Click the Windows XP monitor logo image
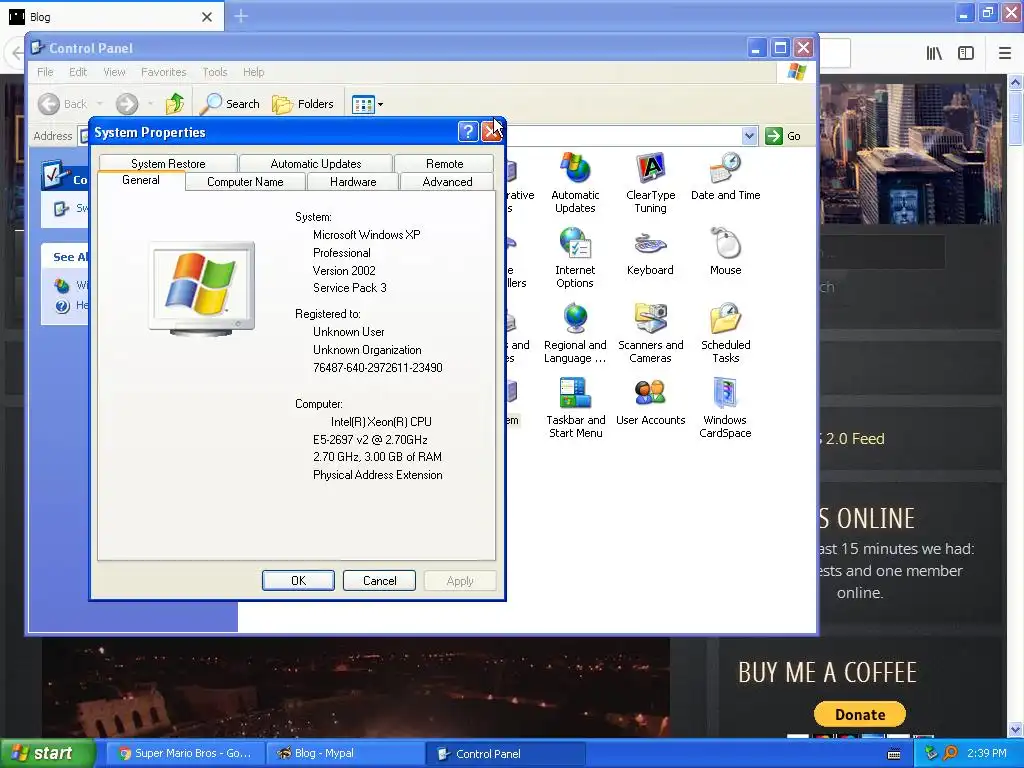This screenshot has height=768, width=1024. pos(201,288)
